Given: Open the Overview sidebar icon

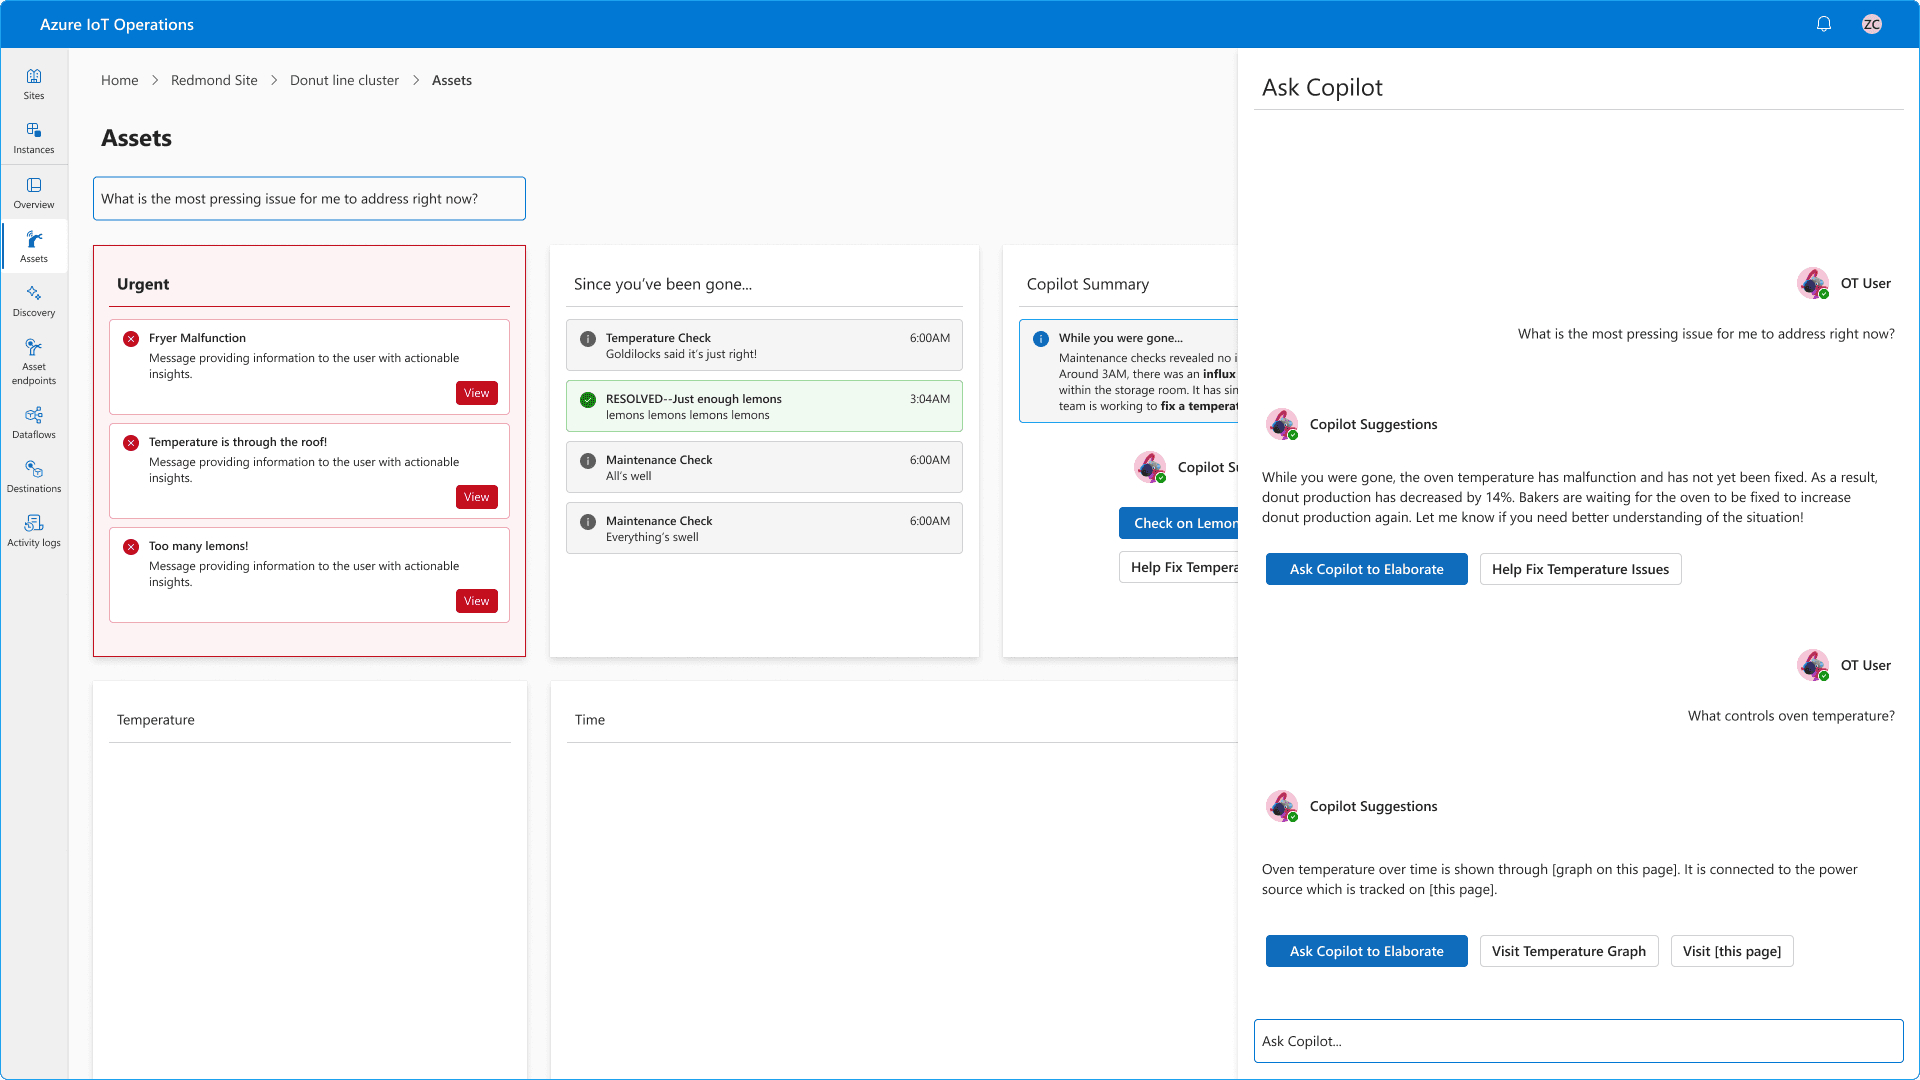Looking at the screenshot, I should click(34, 192).
